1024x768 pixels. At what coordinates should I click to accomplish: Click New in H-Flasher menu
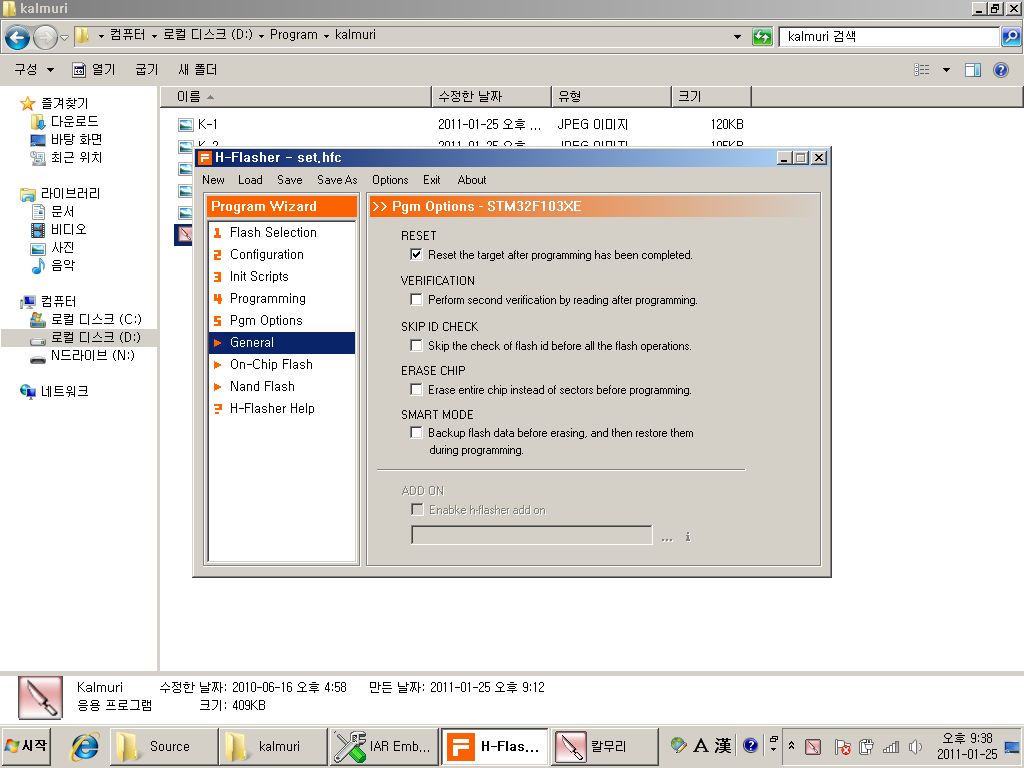pos(213,180)
